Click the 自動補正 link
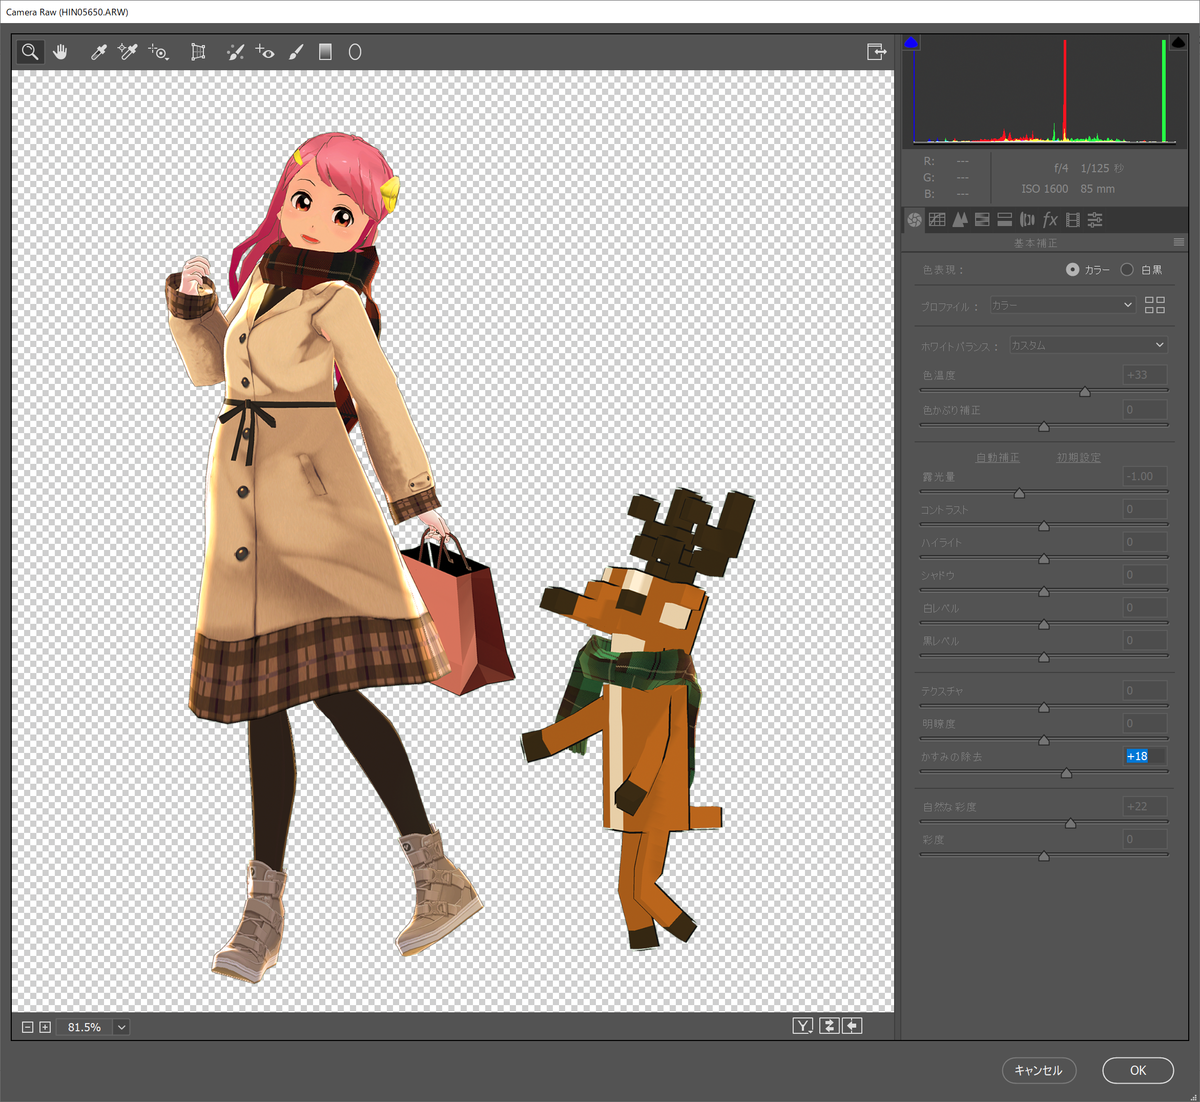Viewport: 1200px width, 1102px height. (x=998, y=458)
